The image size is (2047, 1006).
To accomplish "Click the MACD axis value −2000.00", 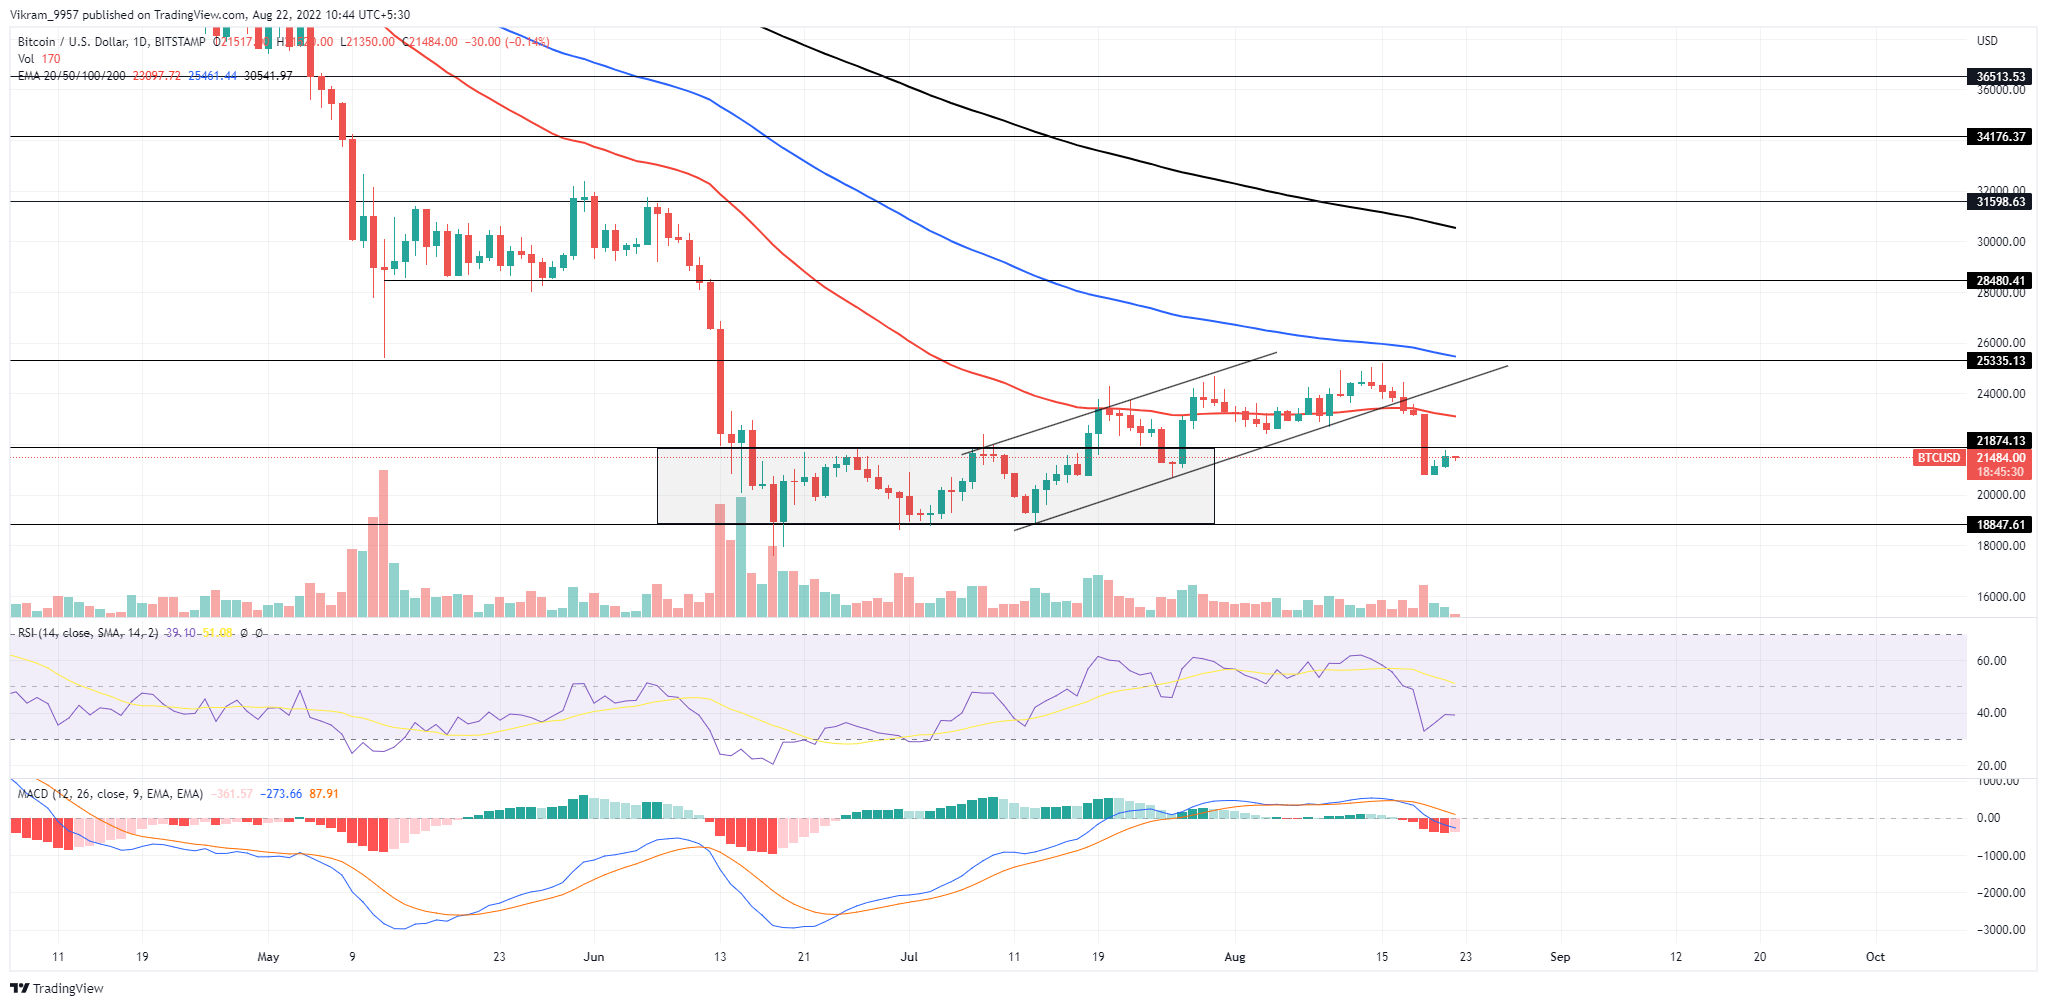I will (x=2001, y=893).
